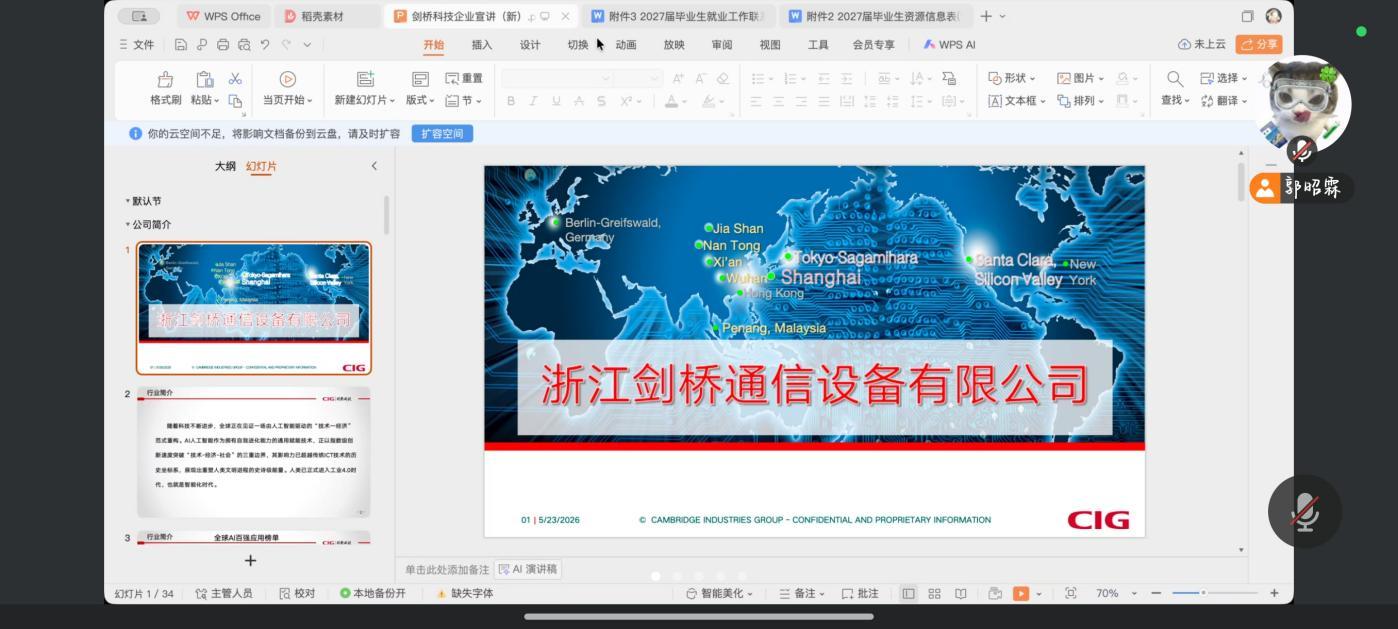1398x629 pixels.
Task: Click the orange Share (分享) button
Action: [x=1259, y=45]
